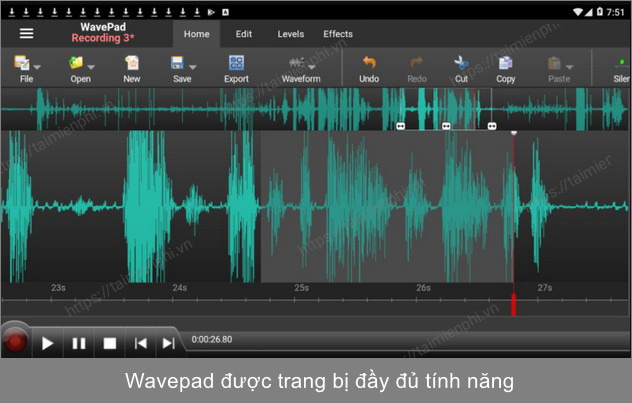Image resolution: width=632 pixels, height=403 pixels.
Task: Stop playback
Action: [x=110, y=343]
